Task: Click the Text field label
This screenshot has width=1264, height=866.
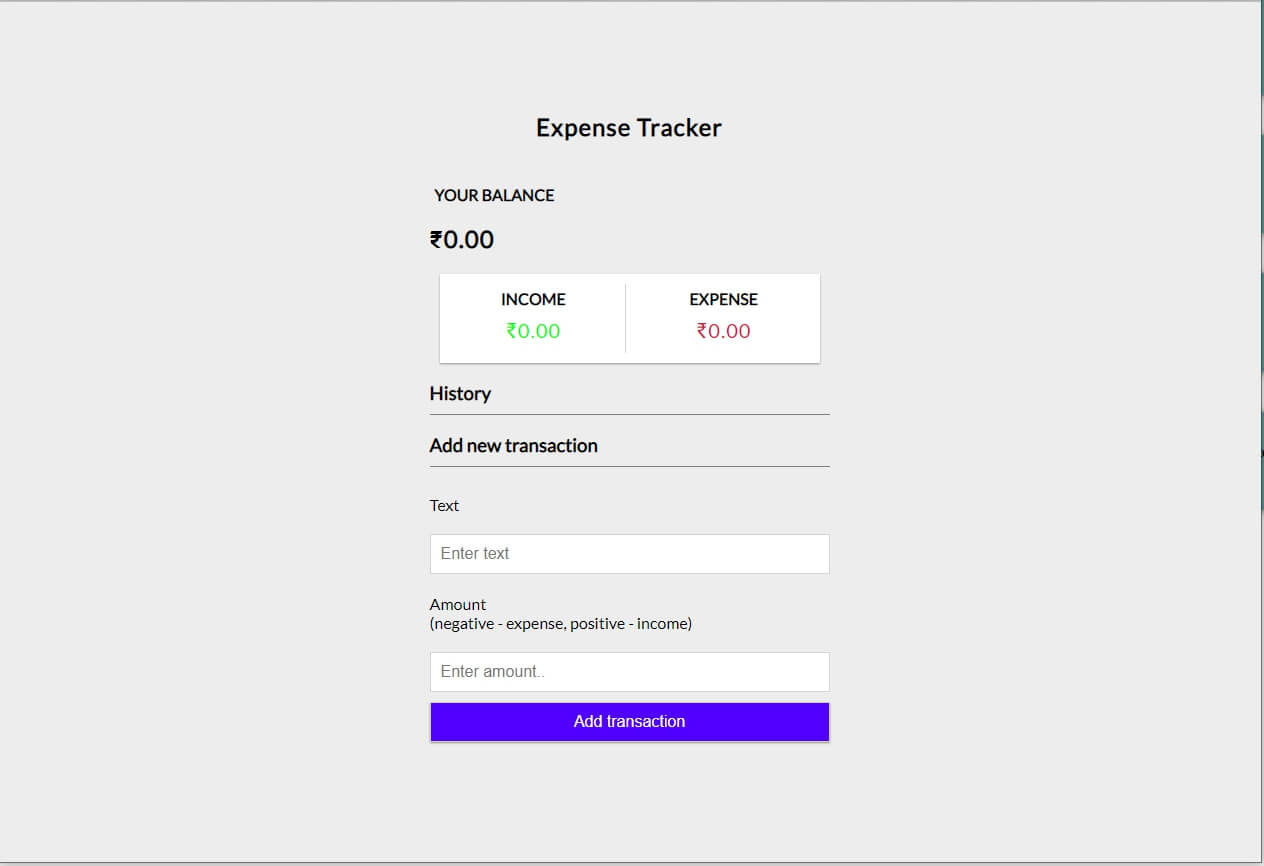Action: coord(444,506)
